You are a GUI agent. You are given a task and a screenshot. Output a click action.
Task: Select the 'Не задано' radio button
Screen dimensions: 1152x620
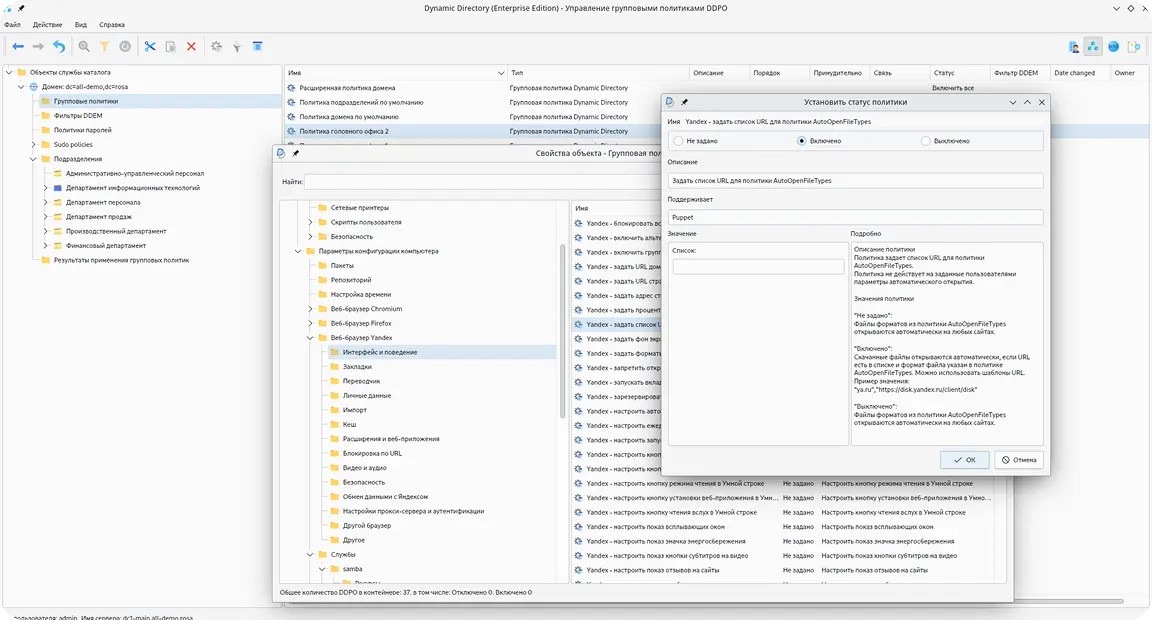[x=679, y=141]
